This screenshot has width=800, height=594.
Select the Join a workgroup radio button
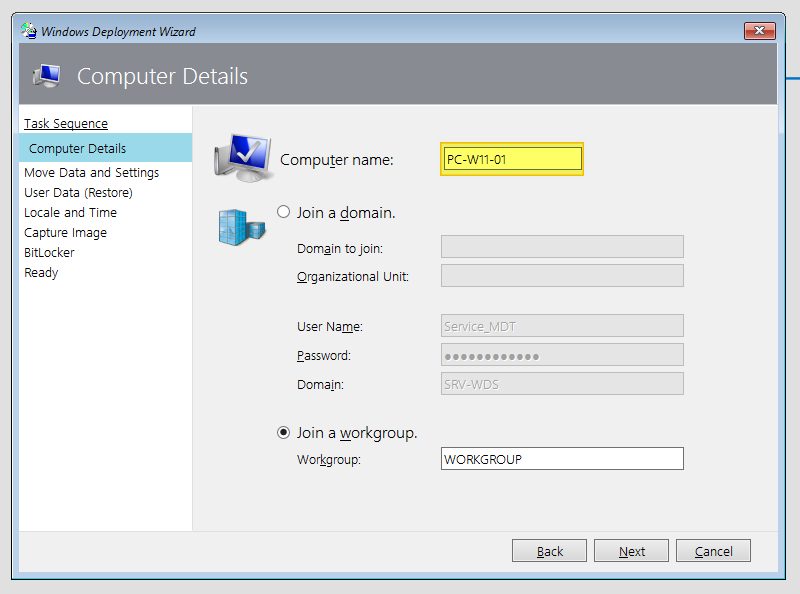point(283,433)
